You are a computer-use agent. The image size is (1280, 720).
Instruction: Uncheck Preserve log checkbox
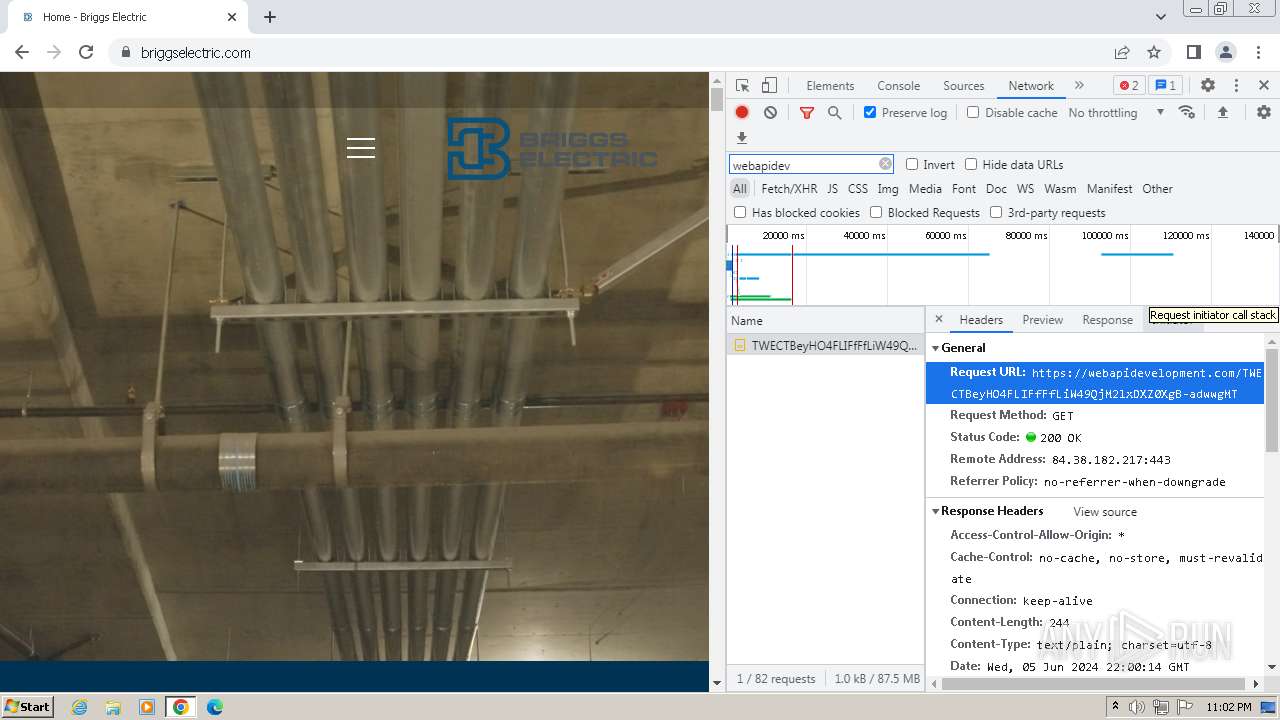pos(870,113)
